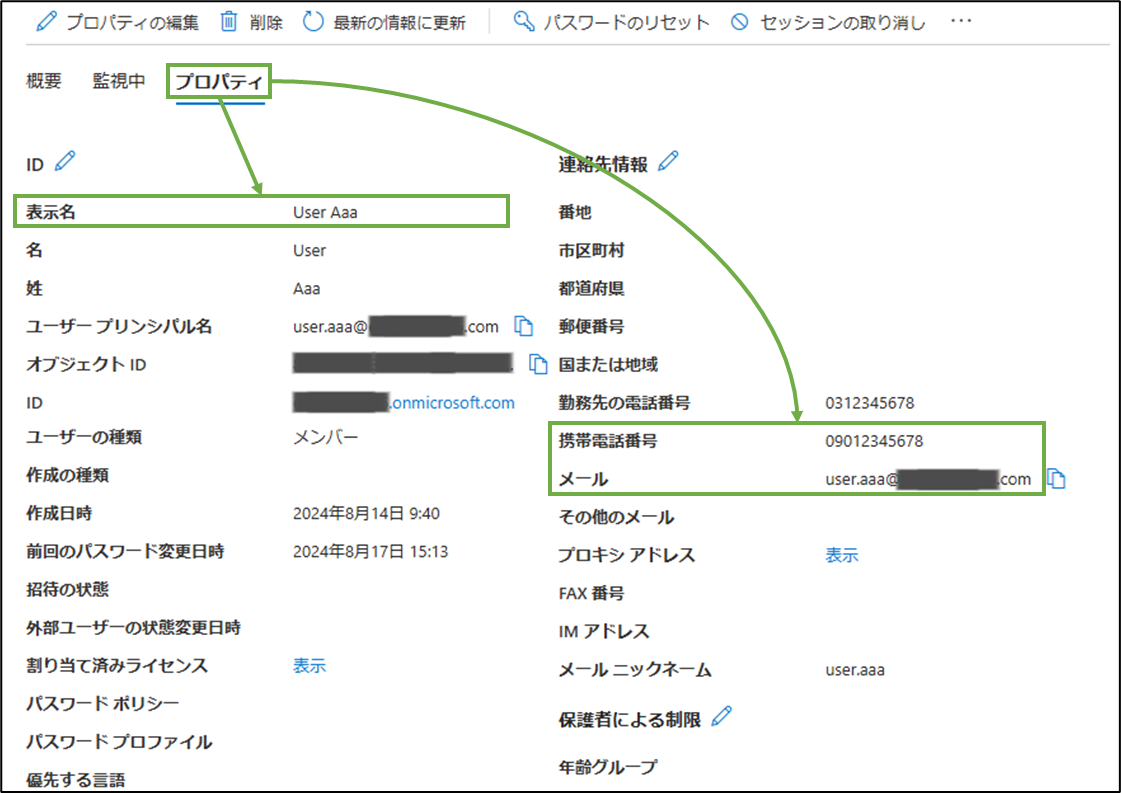Viewport: 1121px width, 793px height.
Task: Refresh with 最新の情報に更新
Action: tap(384, 22)
